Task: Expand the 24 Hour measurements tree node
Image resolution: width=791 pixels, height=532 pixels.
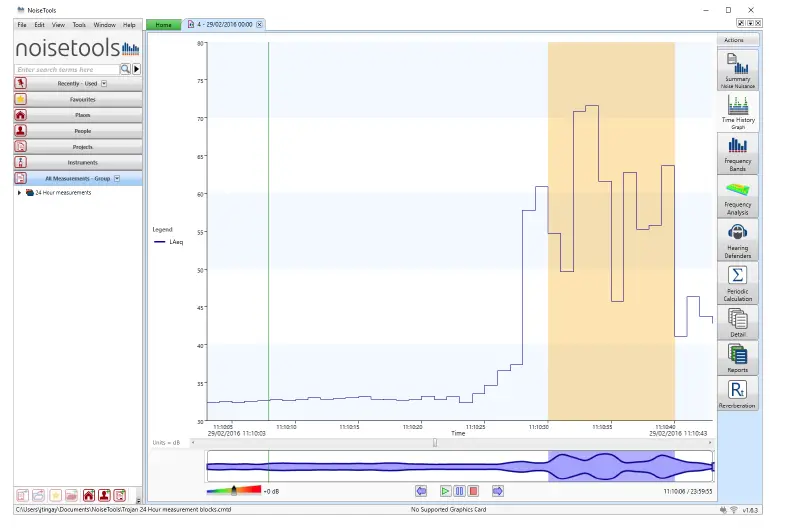Action: 19,193
